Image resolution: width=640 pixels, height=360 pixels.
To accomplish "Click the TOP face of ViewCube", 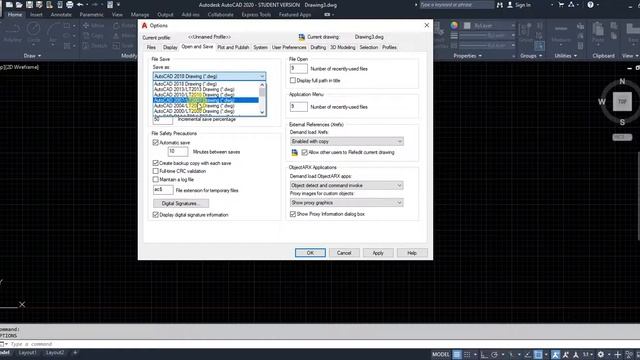I will [622, 102].
